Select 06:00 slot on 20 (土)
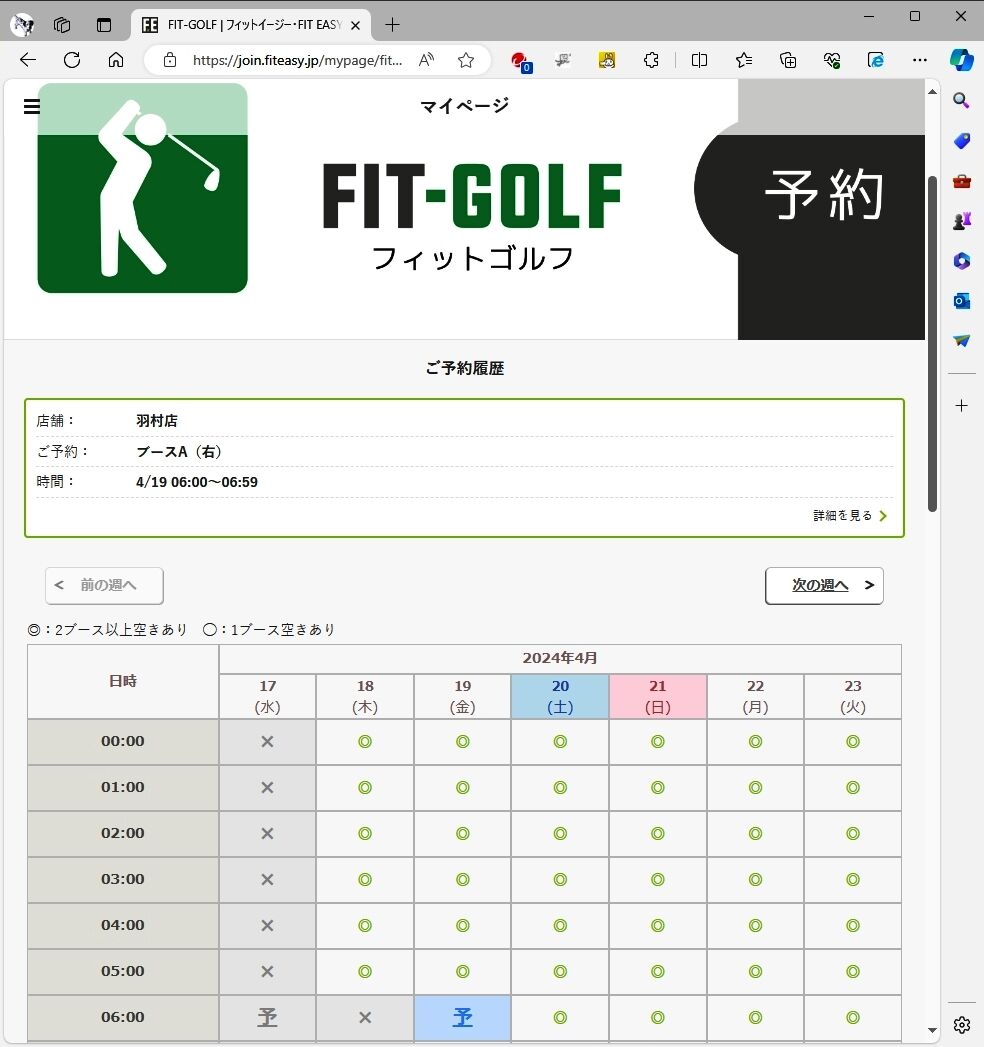Screen dimensions: 984x1047 (560, 1018)
